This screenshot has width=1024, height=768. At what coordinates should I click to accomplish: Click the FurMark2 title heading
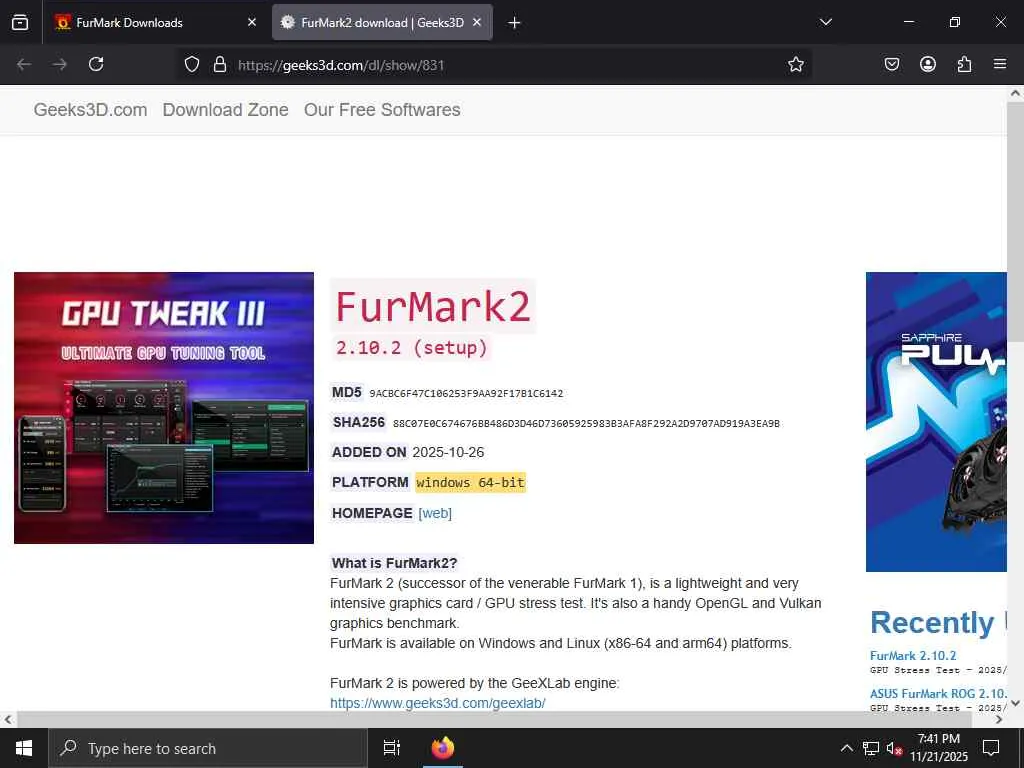coord(432,306)
